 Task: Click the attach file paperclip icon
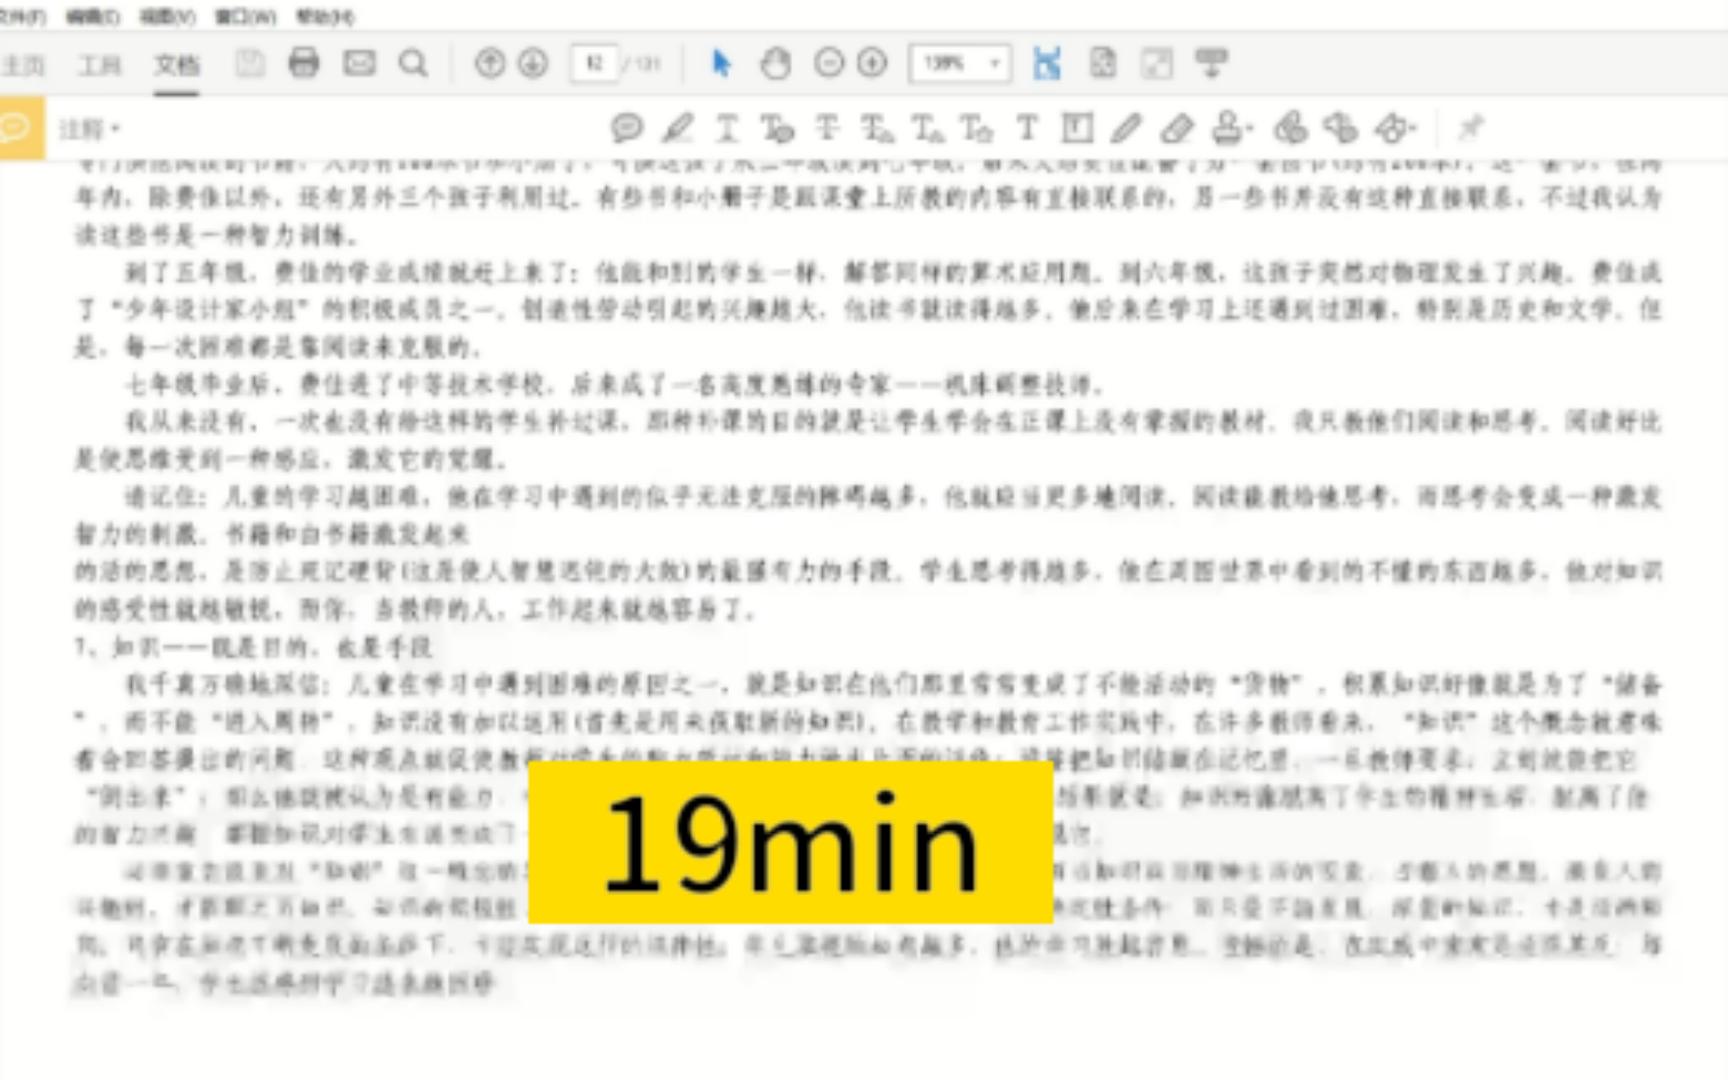pyautogui.click(x=1291, y=128)
